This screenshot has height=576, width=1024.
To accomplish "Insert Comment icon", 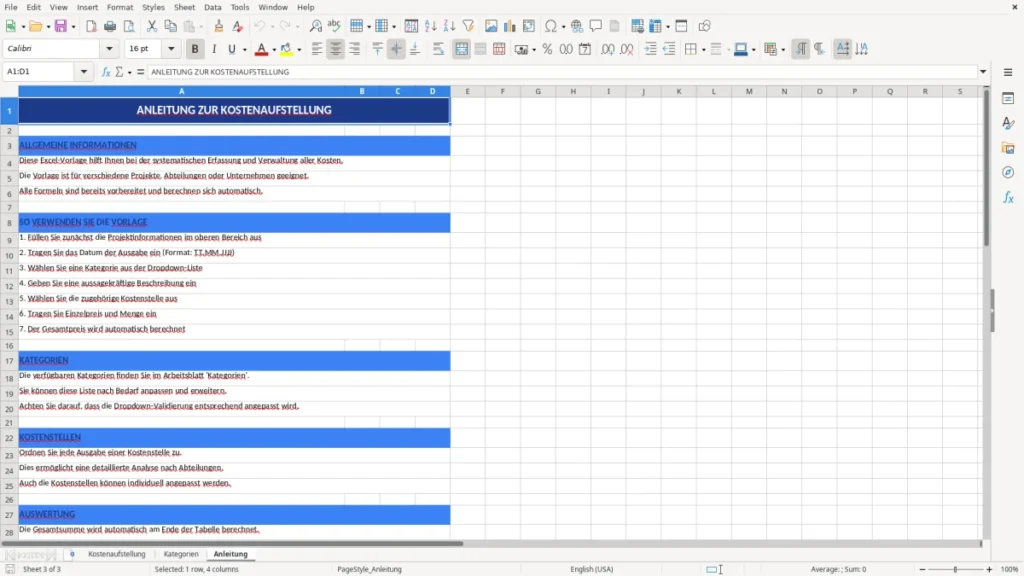I will coord(596,26).
